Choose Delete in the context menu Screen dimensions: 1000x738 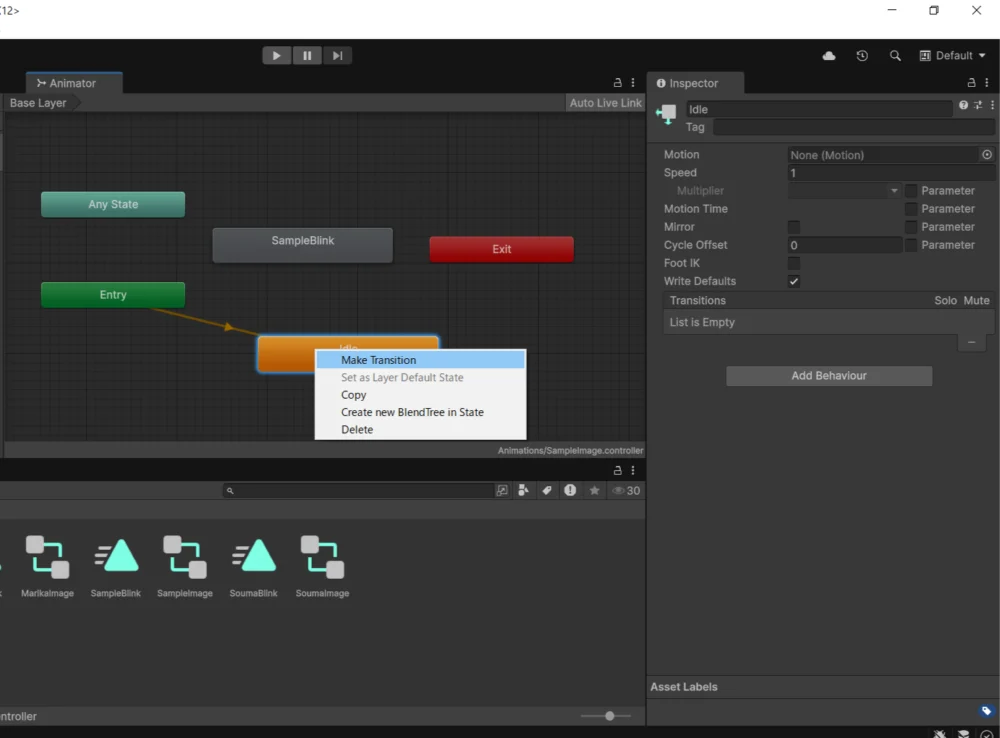coord(357,430)
